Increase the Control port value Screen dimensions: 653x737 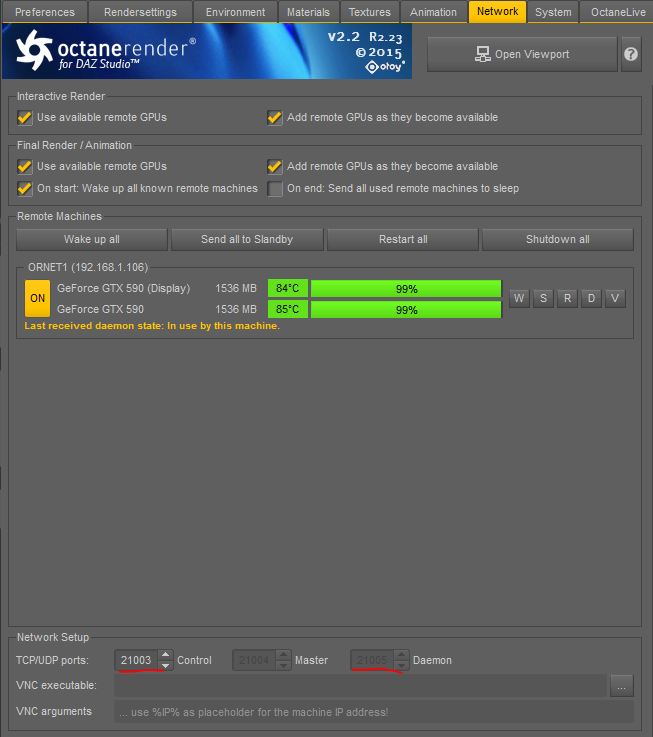[x=165, y=655]
